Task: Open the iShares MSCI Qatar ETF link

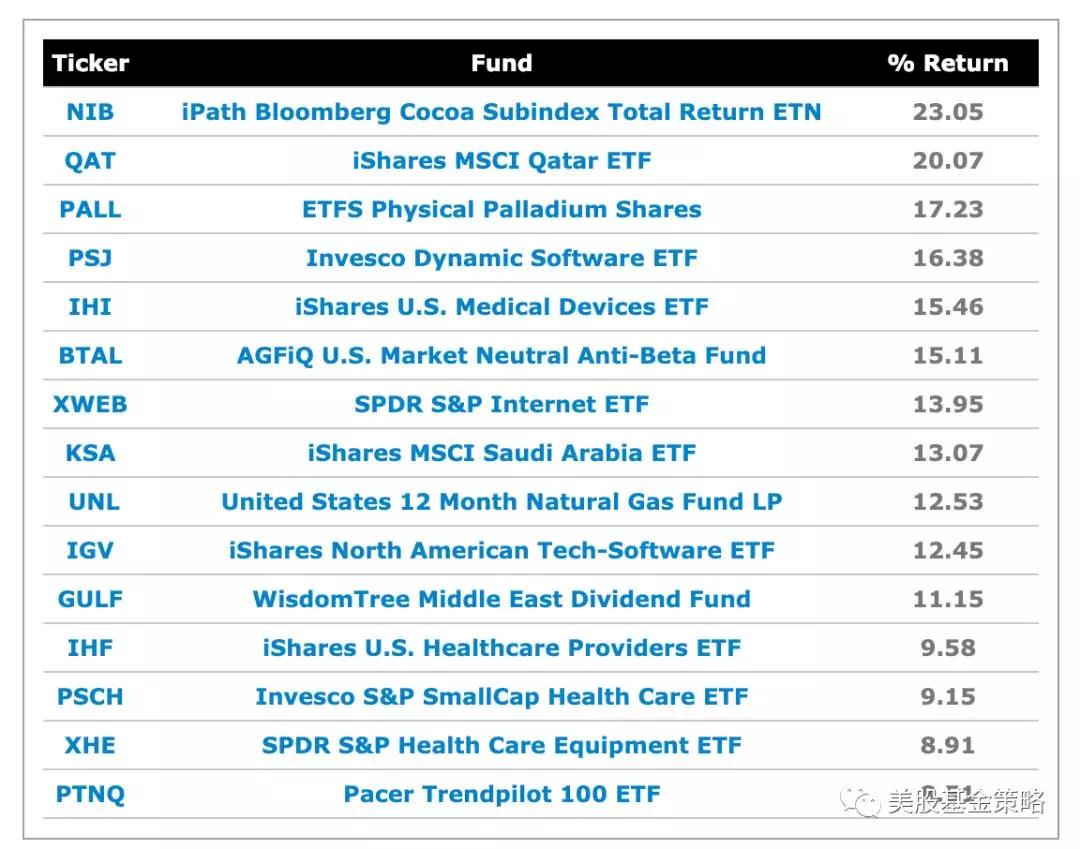Action: [x=501, y=161]
